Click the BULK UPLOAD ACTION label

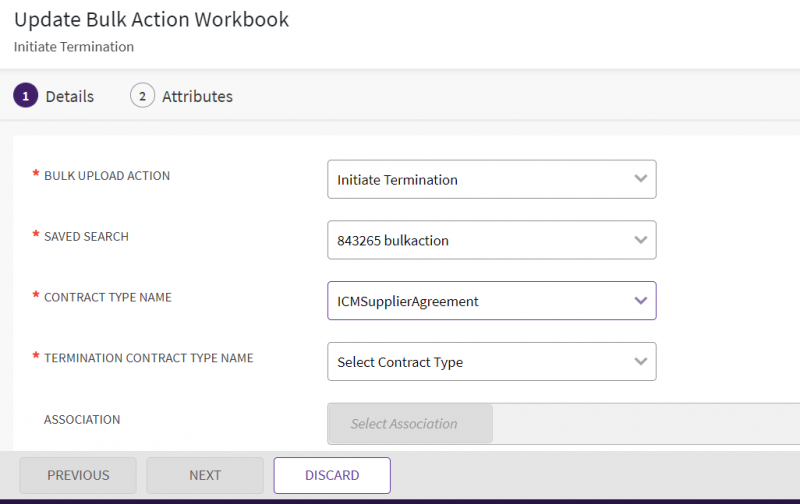(107, 176)
